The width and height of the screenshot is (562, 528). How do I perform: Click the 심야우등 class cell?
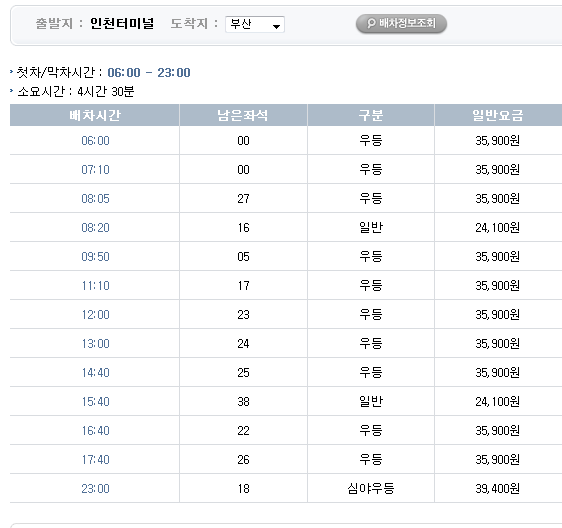tap(371, 489)
